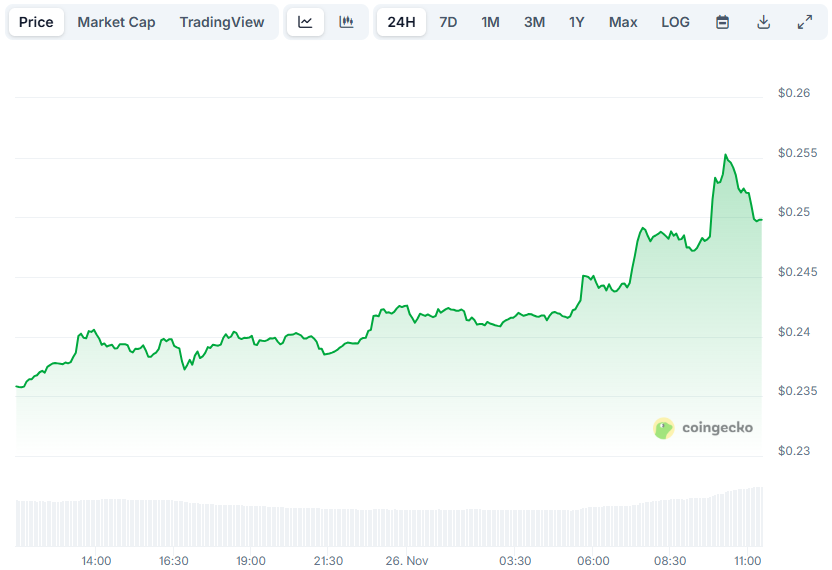This screenshot has width=832, height=570.
Task: Open the Market Cap tab
Action: [116, 22]
